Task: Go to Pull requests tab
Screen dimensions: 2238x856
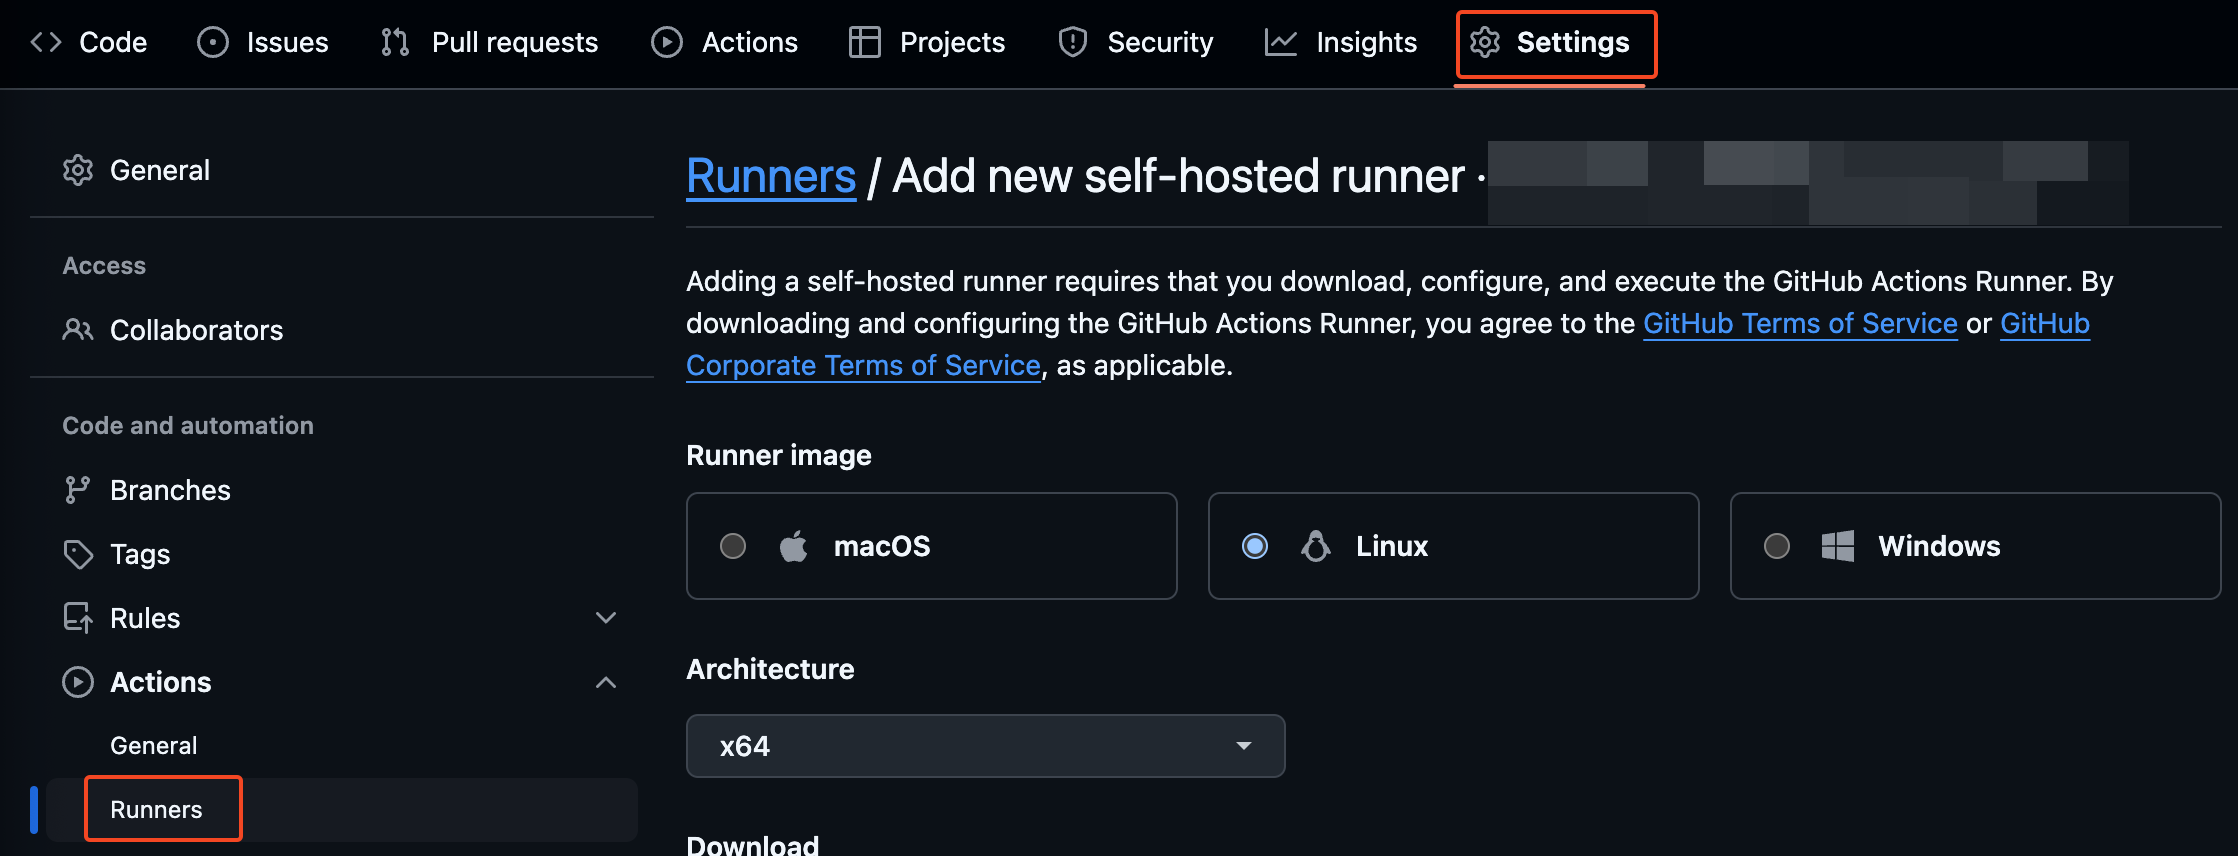Action: pyautogui.click(x=489, y=42)
